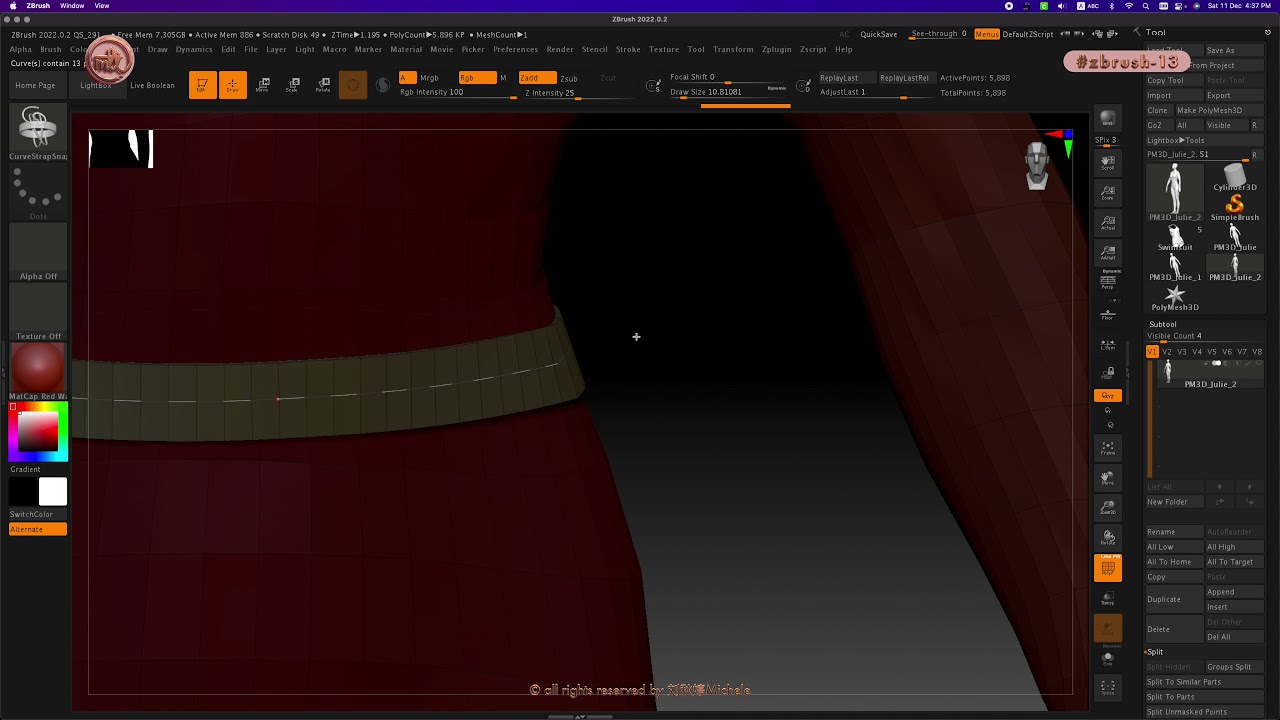Open the Stroke menu
The width and height of the screenshot is (1280, 720).
point(628,49)
